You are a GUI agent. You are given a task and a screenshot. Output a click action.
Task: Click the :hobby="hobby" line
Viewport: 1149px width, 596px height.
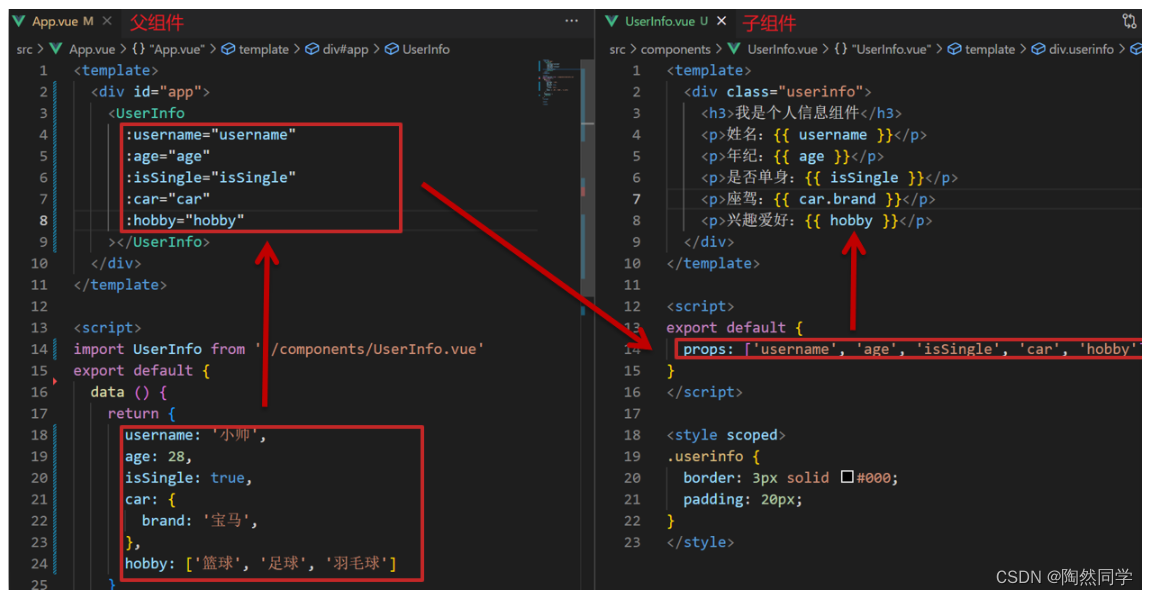[185, 221]
